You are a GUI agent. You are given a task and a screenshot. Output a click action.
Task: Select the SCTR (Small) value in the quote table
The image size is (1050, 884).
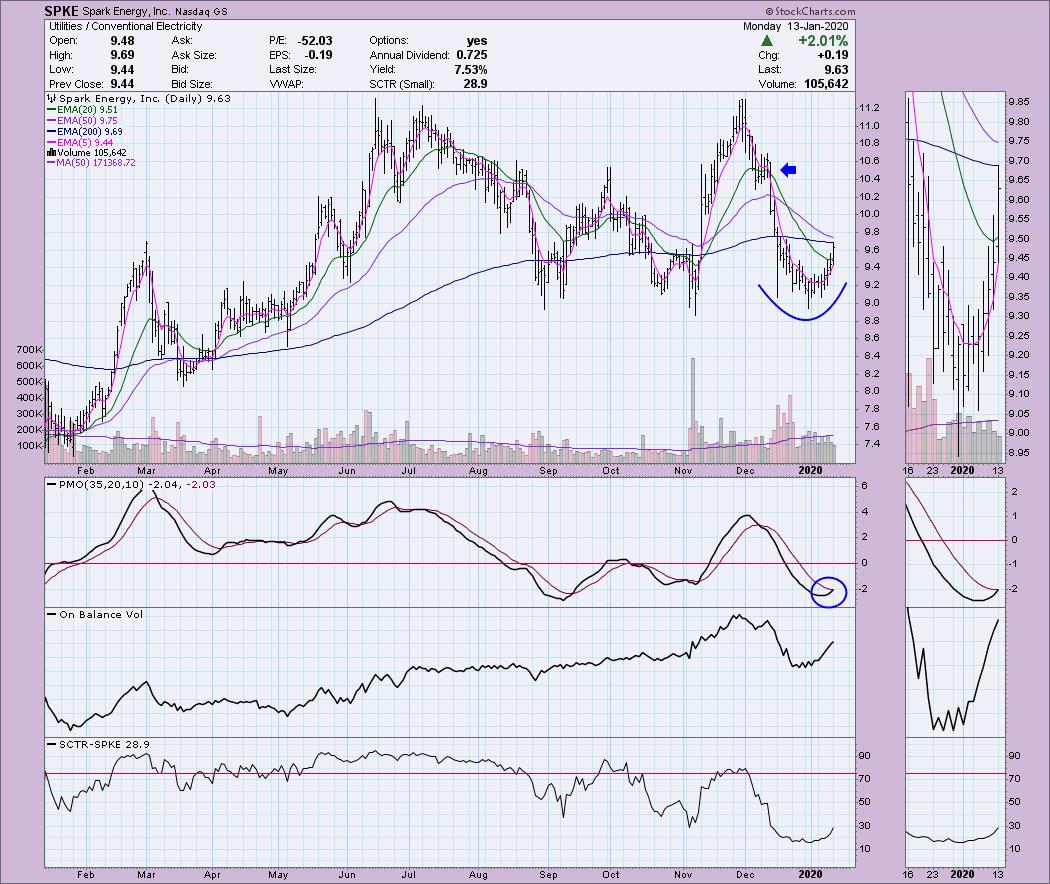point(476,84)
